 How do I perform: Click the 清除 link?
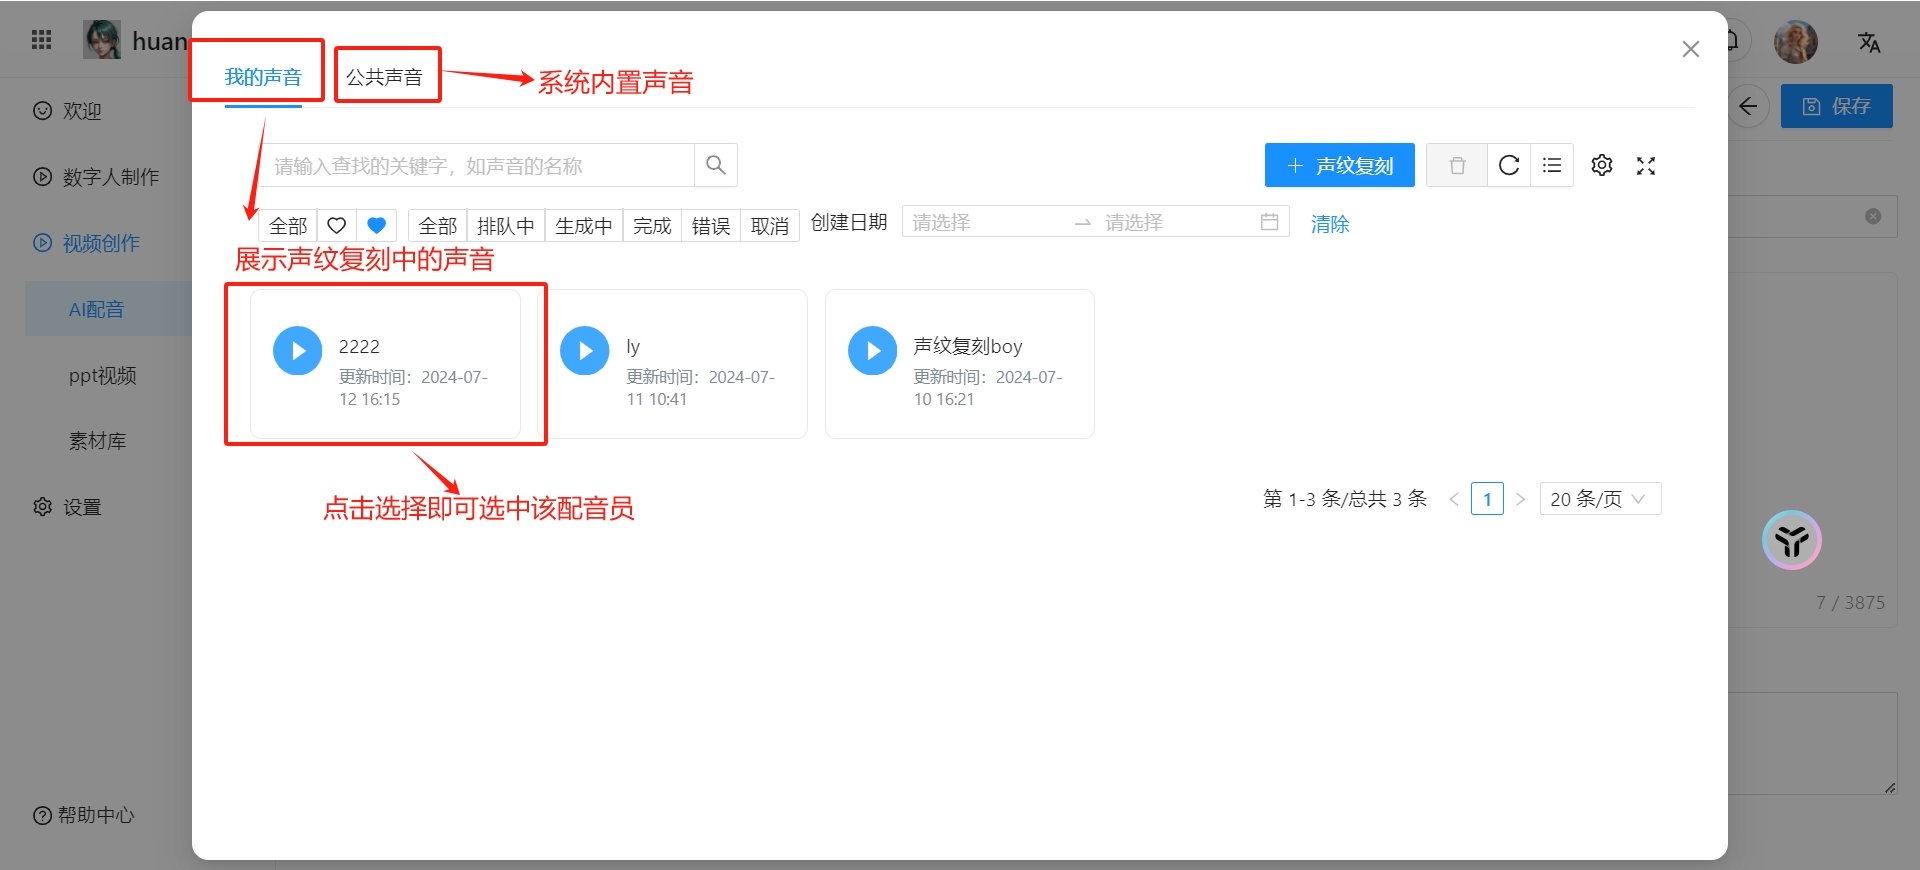(x=1330, y=224)
